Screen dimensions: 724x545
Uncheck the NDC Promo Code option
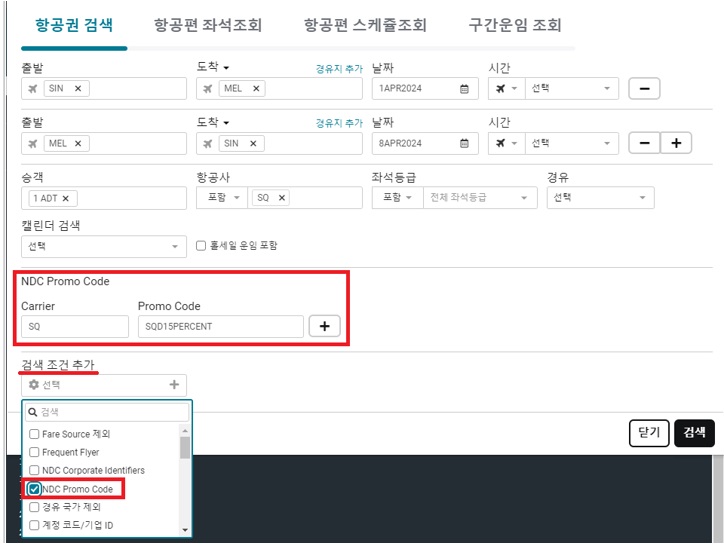(x=34, y=489)
